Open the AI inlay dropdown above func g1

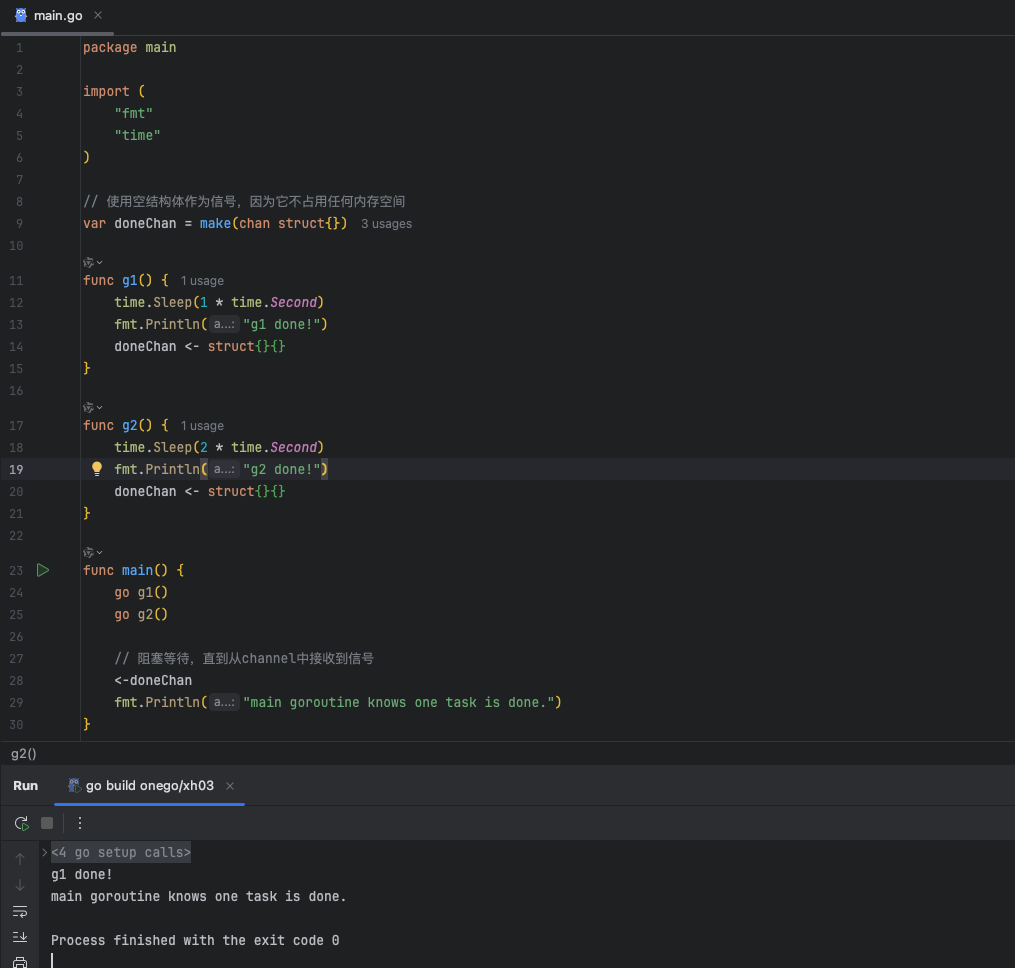coord(93,262)
